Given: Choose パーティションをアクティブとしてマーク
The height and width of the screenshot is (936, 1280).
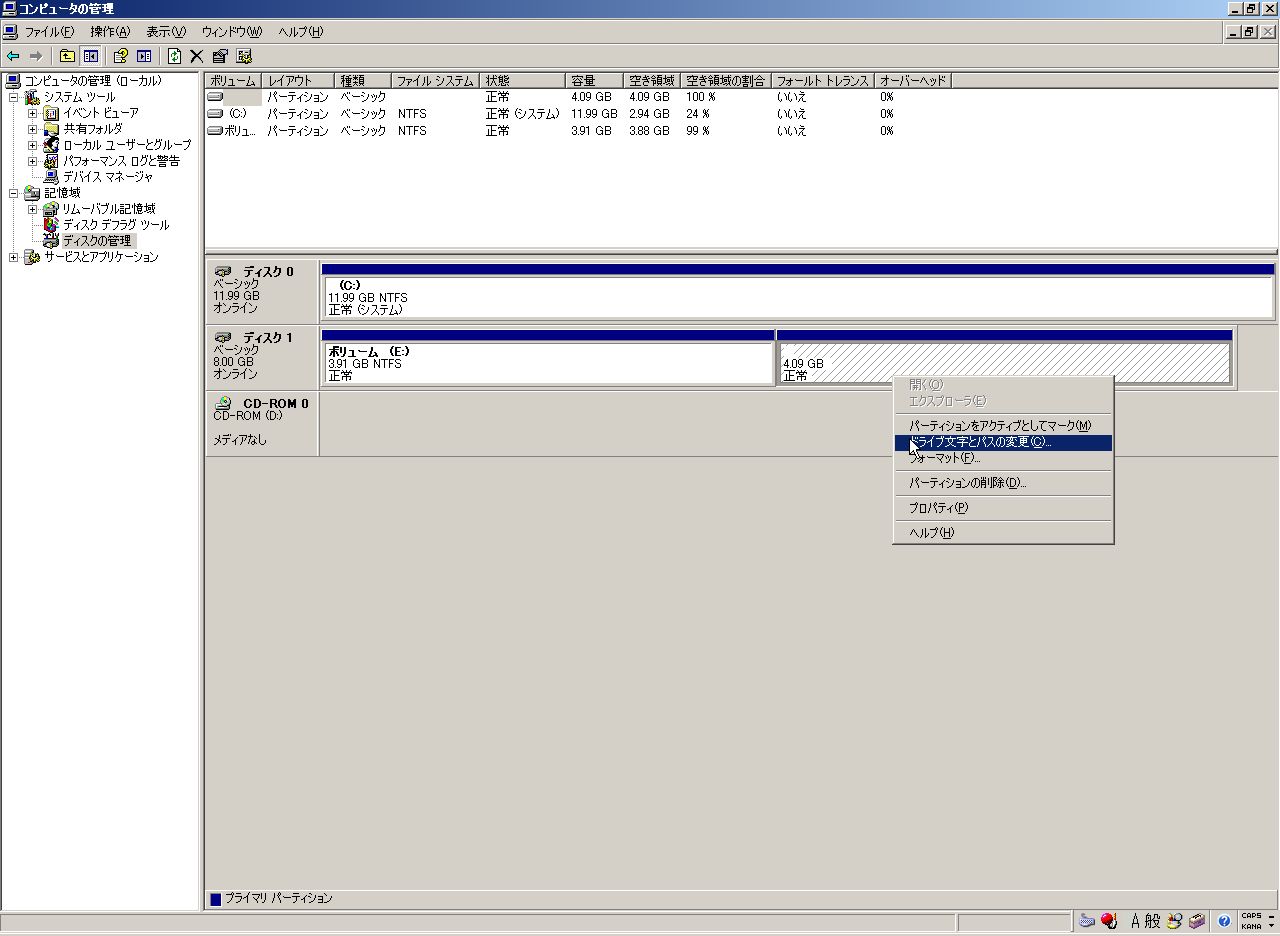Looking at the screenshot, I should coord(1003,426).
